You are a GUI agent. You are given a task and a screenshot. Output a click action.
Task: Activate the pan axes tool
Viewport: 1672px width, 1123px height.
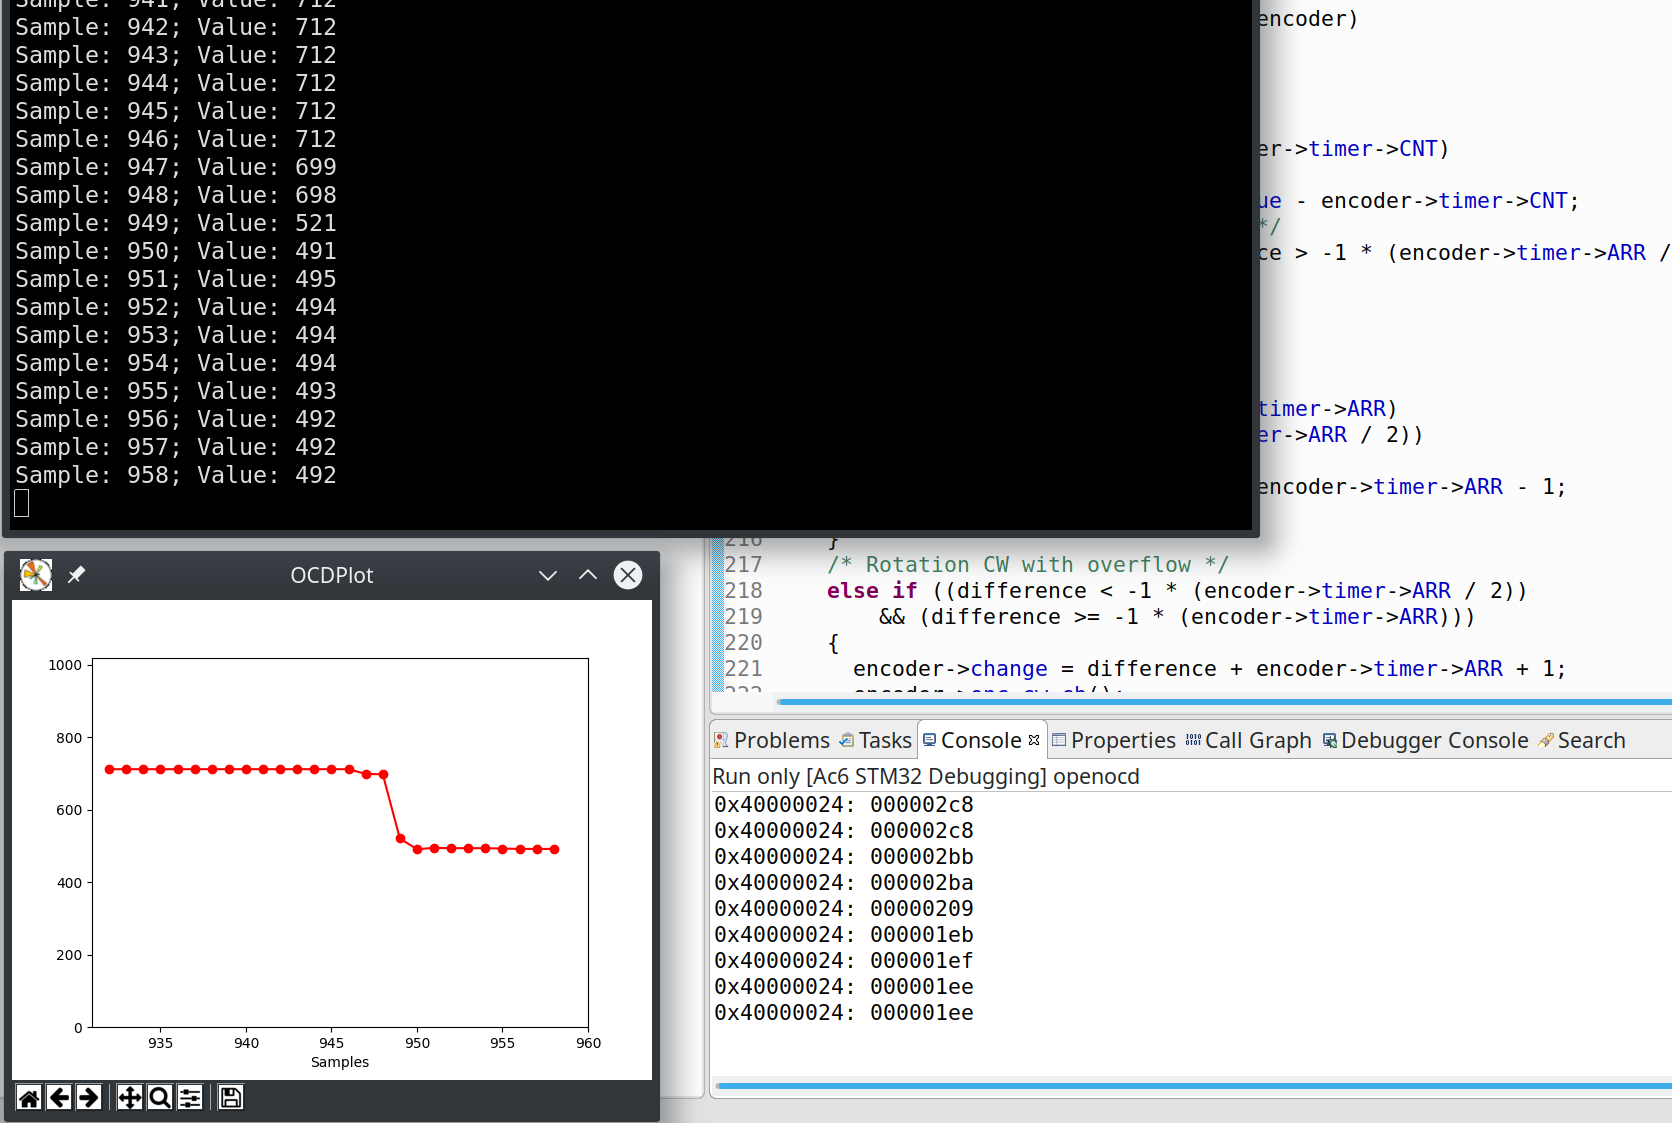129,1098
